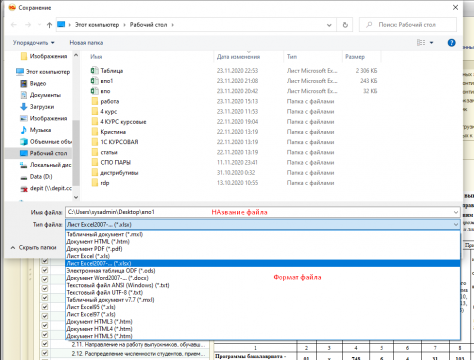Viewport: 474px width, 360px height.
Task: Choose Документ PDF (*.pdf) format
Action: pos(263,249)
